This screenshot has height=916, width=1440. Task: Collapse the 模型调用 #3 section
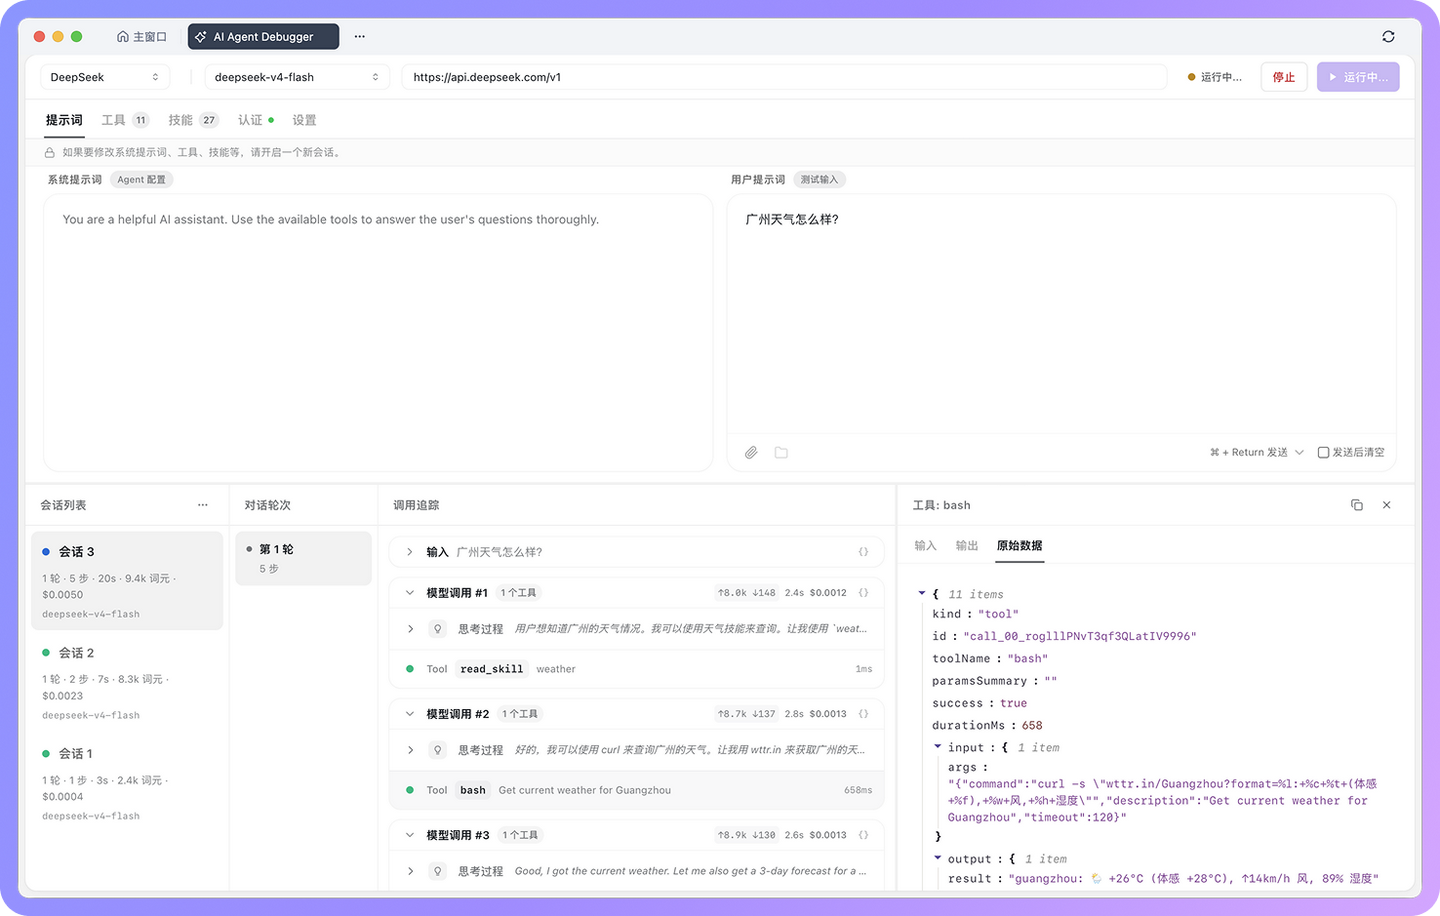410,835
